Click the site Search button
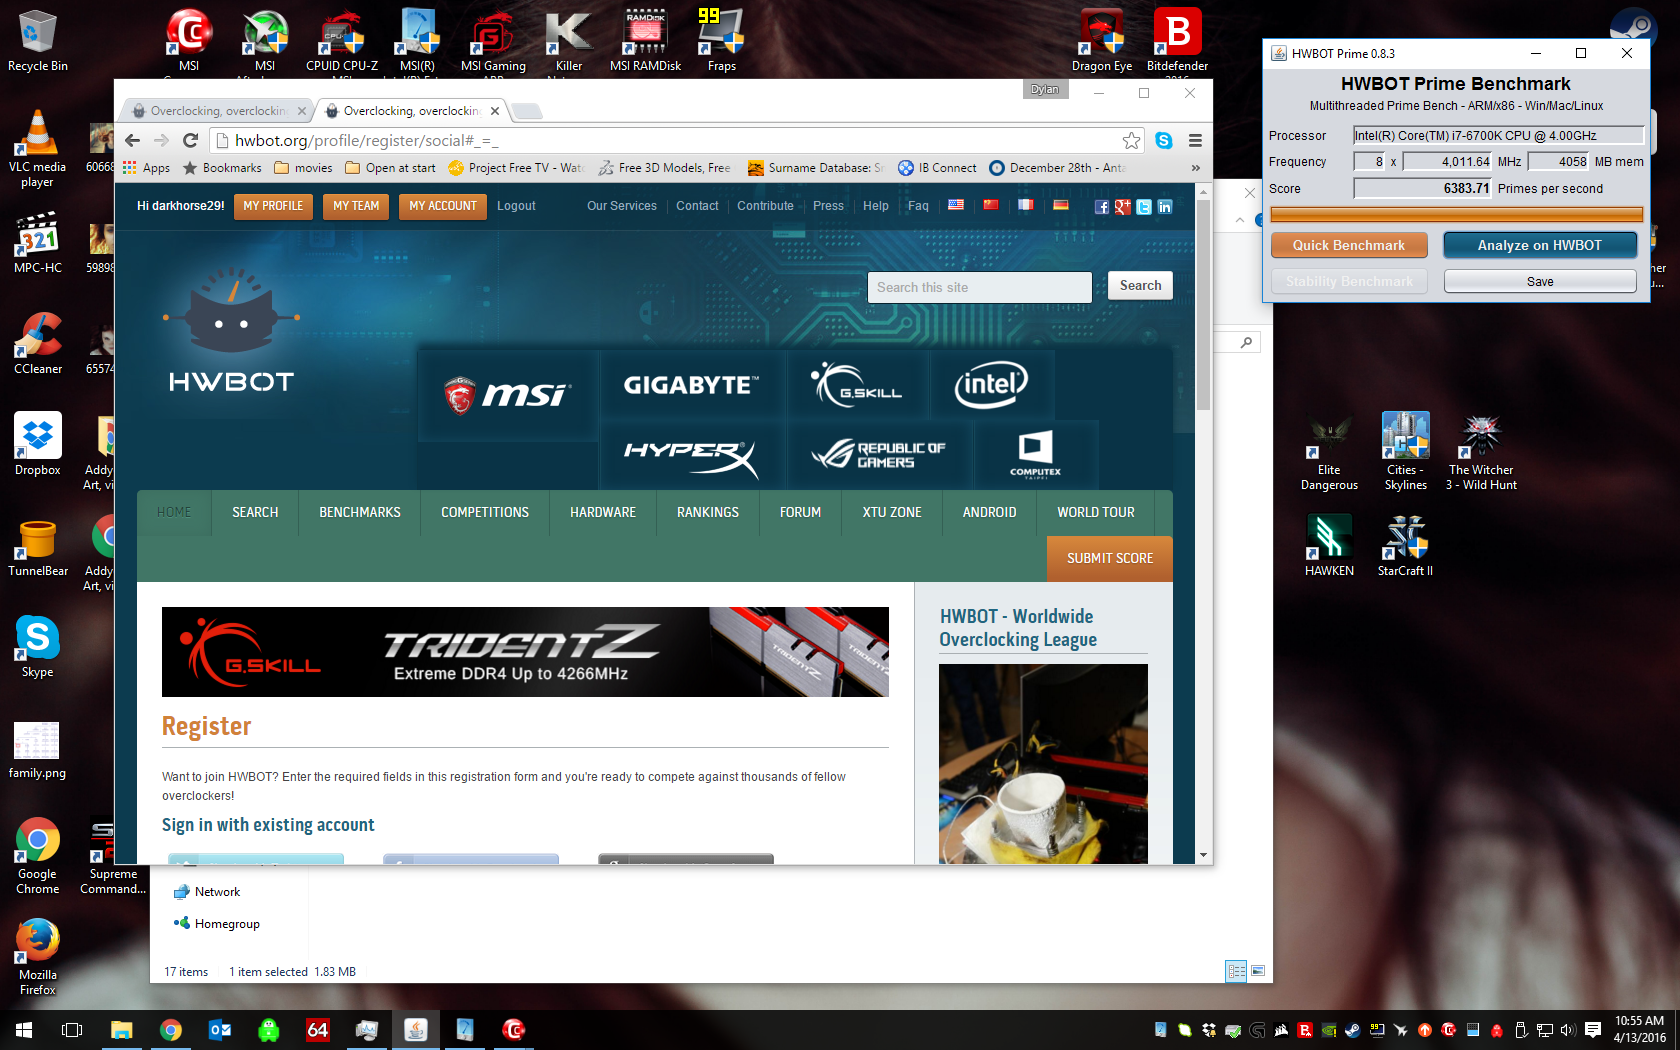Image resolution: width=1680 pixels, height=1050 pixels. 1140,286
